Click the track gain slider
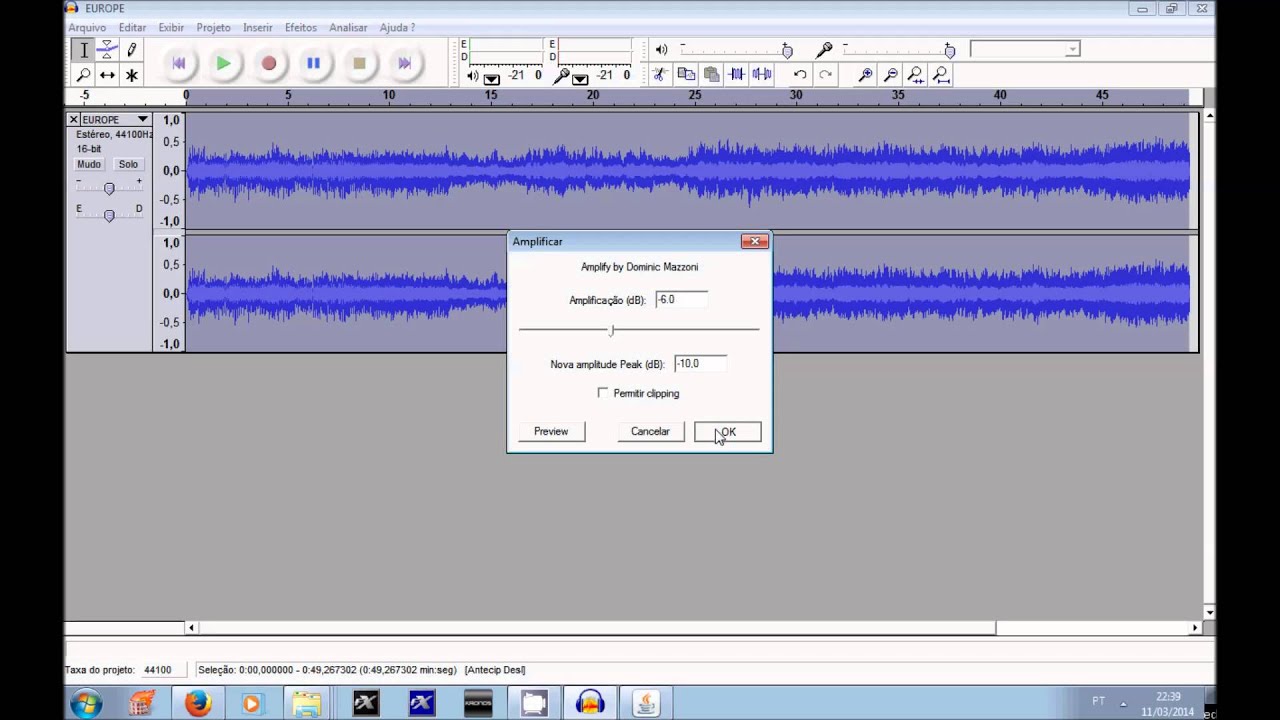This screenshot has width=1280, height=720. 109,188
